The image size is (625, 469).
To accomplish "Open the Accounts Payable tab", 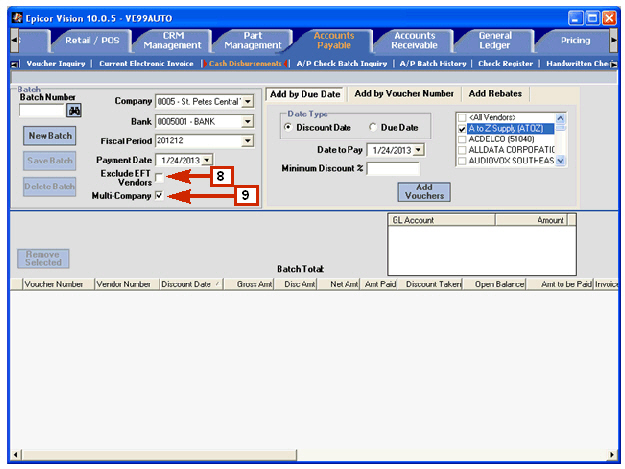I will (x=334, y=40).
